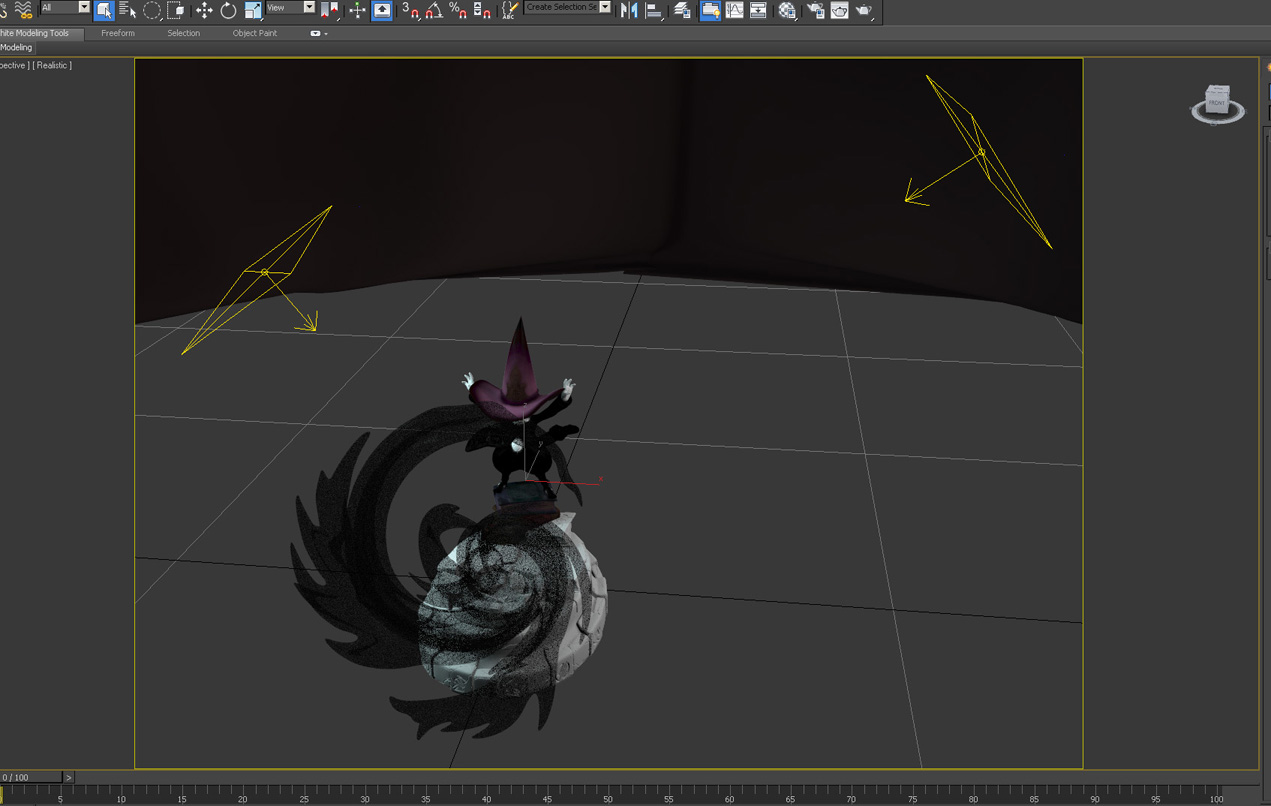This screenshot has height=806, width=1271.
Task: Enable the Select and Manipulate tool
Action: coord(357,10)
